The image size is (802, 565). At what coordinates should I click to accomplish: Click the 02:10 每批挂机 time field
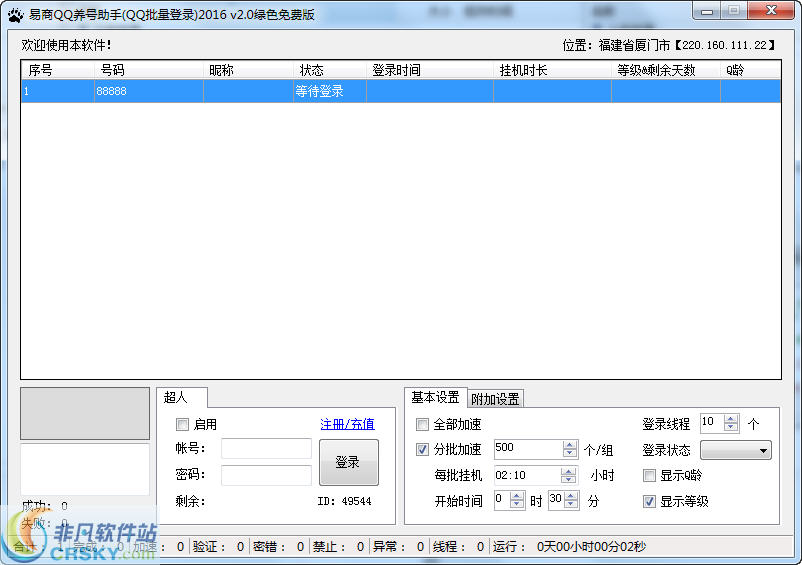pos(527,475)
